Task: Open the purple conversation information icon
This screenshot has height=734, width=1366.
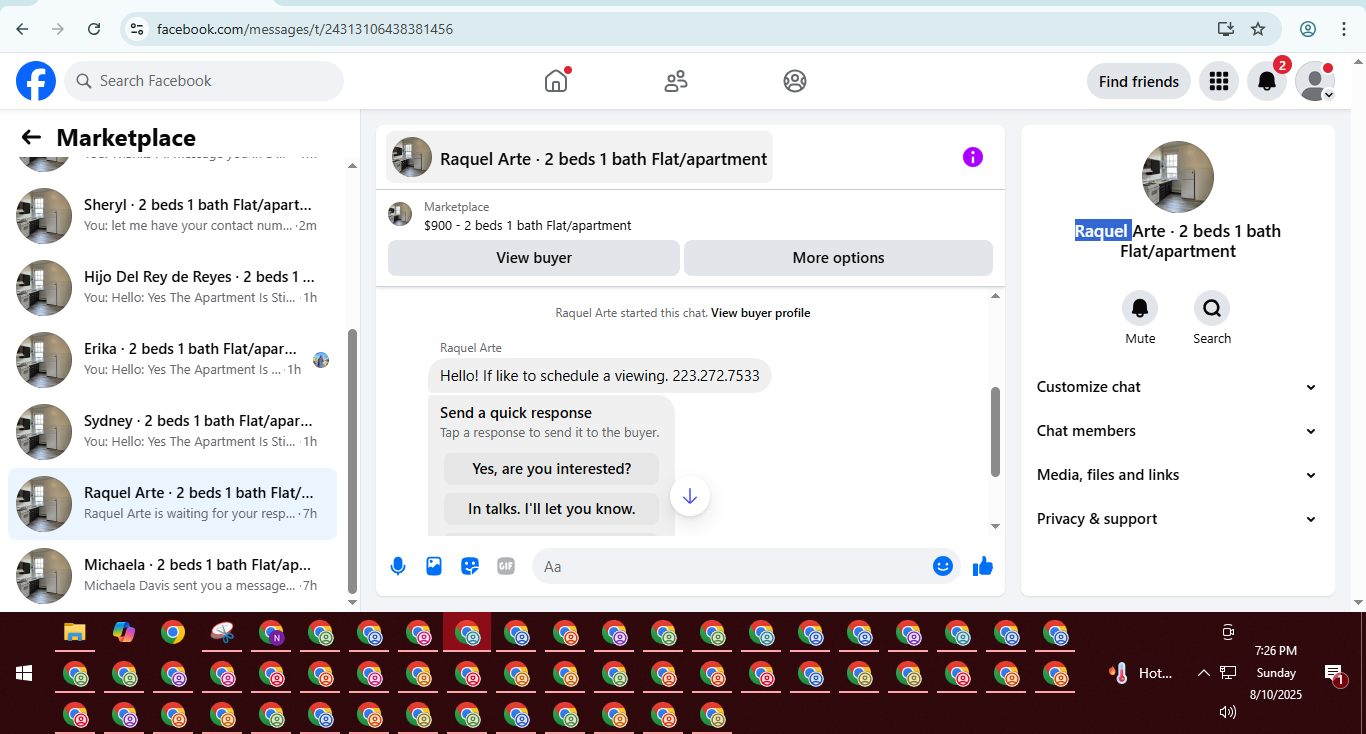Action: [973, 157]
